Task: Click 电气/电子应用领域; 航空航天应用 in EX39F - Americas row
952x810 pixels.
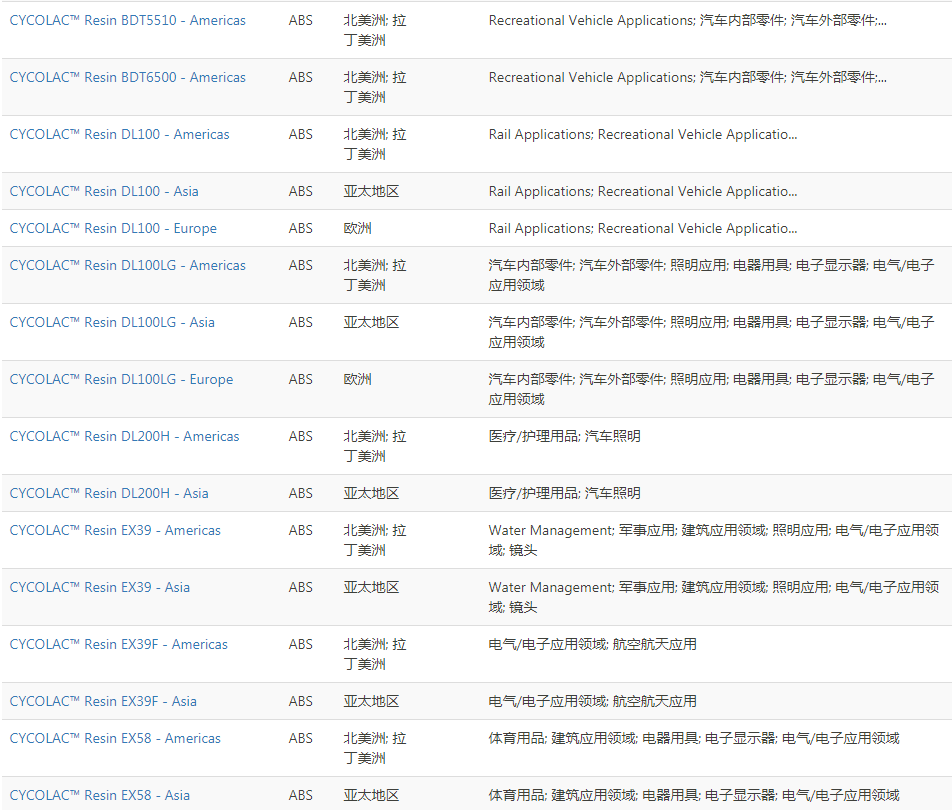Action: click(x=592, y=644)
